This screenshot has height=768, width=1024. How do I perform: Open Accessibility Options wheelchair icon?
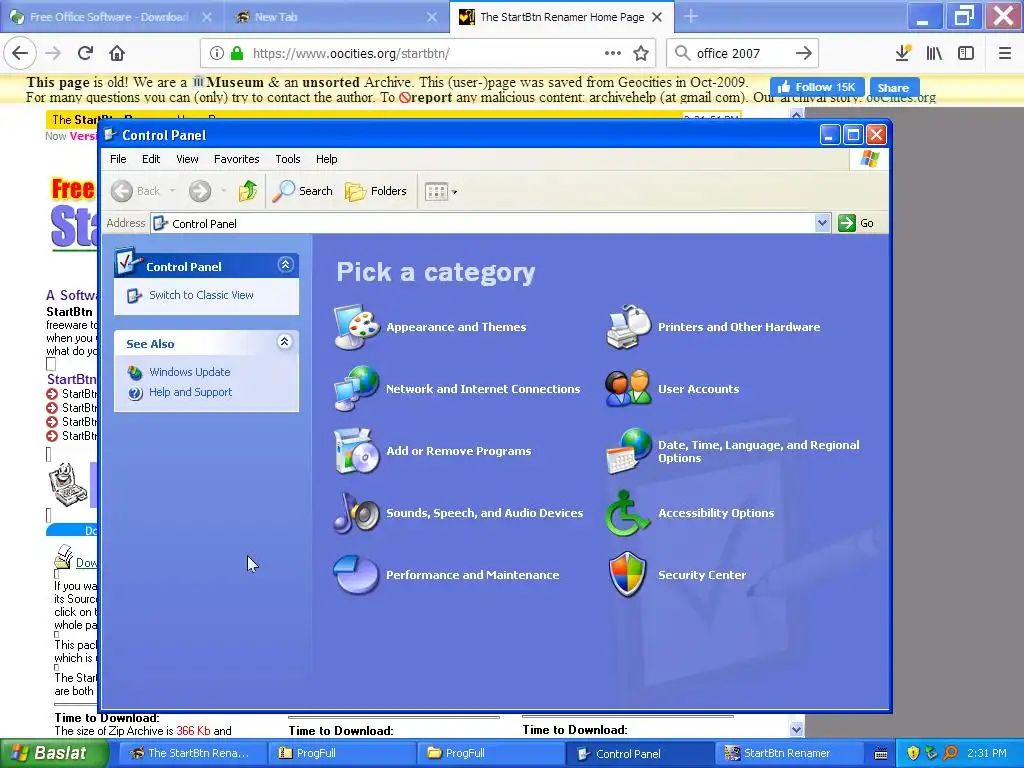(628, 513)
